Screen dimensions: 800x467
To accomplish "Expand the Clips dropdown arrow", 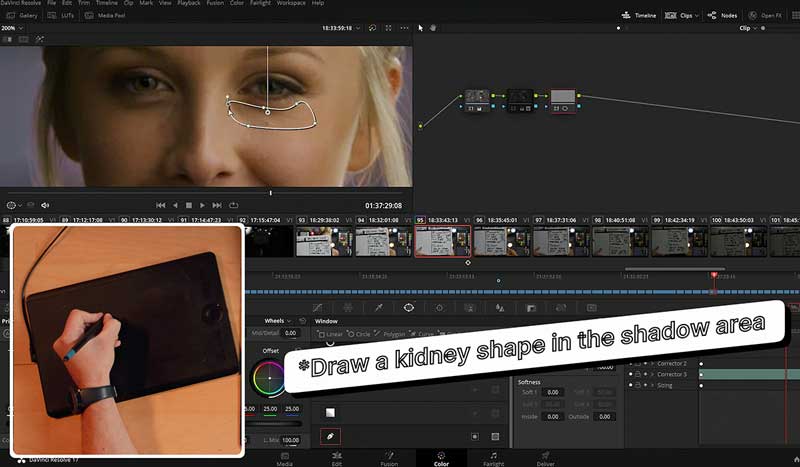I will 697,16.
